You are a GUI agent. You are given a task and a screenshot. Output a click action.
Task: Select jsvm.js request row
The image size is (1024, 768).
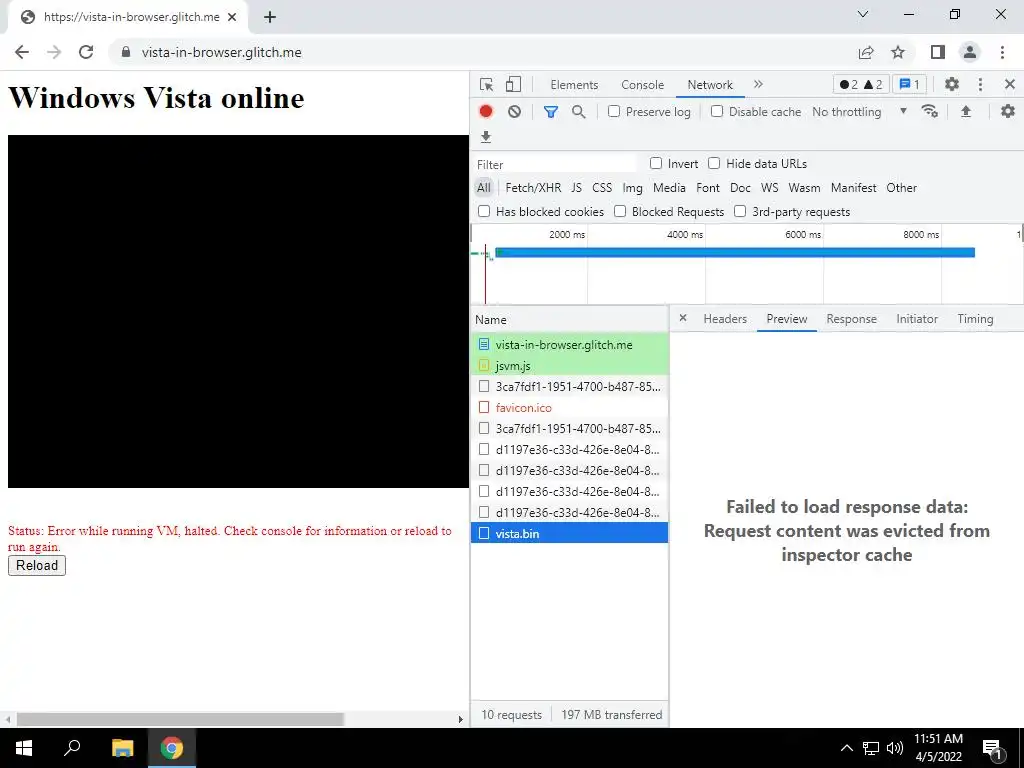(x=569, y=366)
